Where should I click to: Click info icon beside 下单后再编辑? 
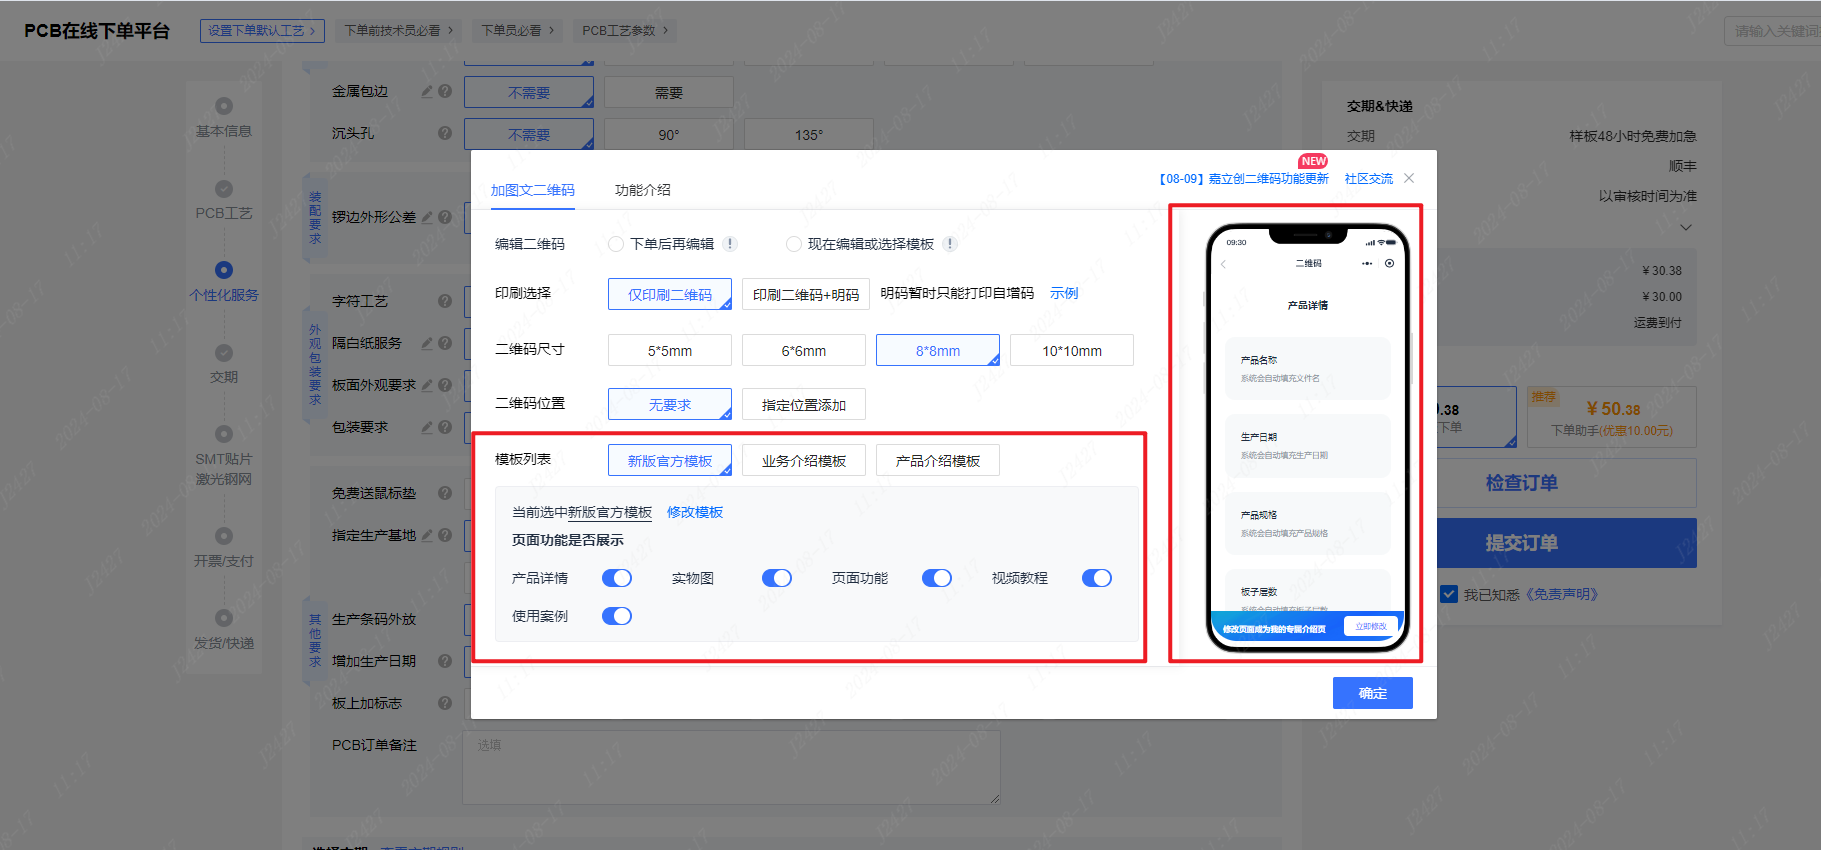[730, 244]
